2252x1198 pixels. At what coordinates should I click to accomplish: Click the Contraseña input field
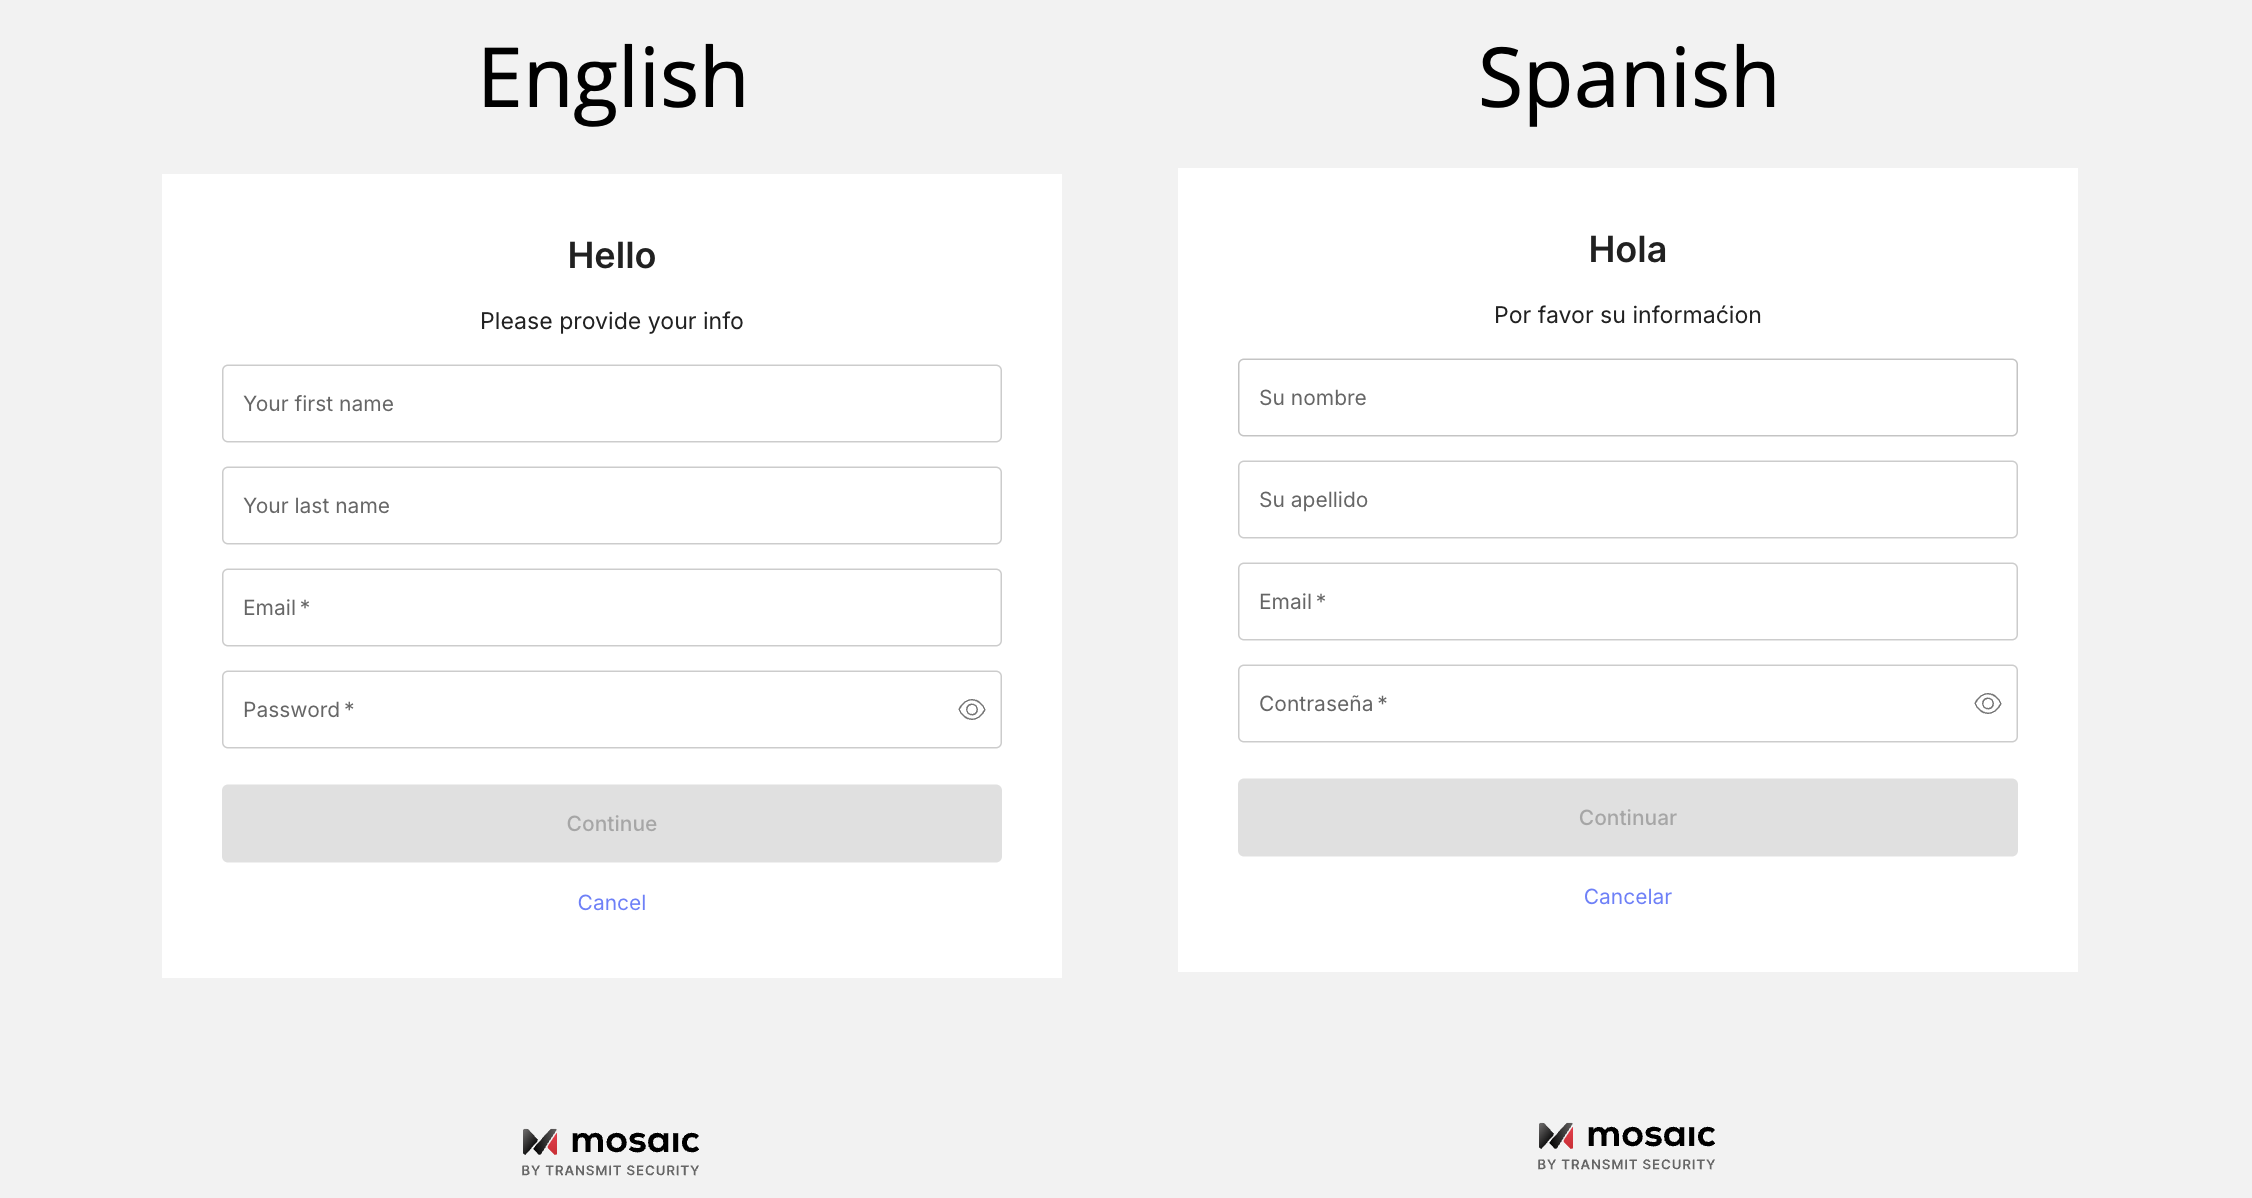pyautogui.click(x=1600, y=704)
